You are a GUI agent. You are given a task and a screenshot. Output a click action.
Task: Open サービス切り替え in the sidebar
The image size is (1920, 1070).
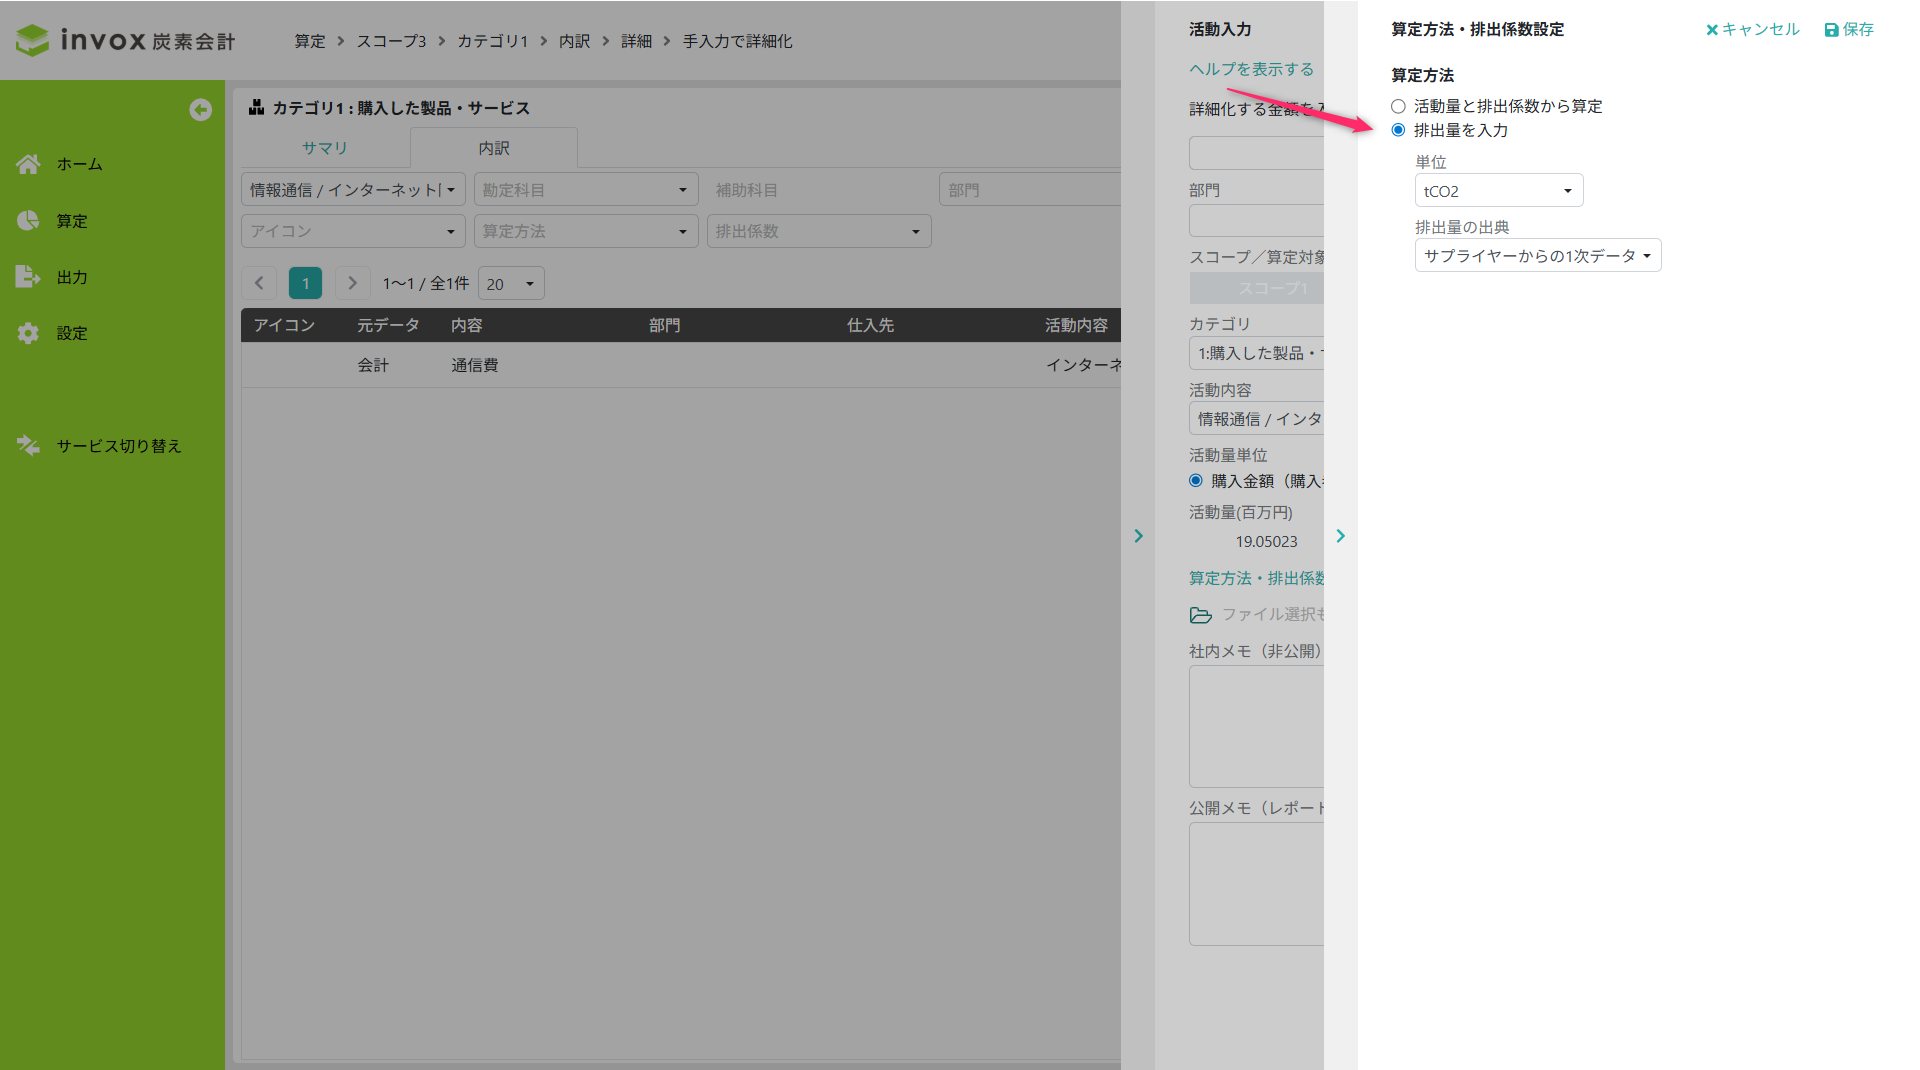point(119,446)
